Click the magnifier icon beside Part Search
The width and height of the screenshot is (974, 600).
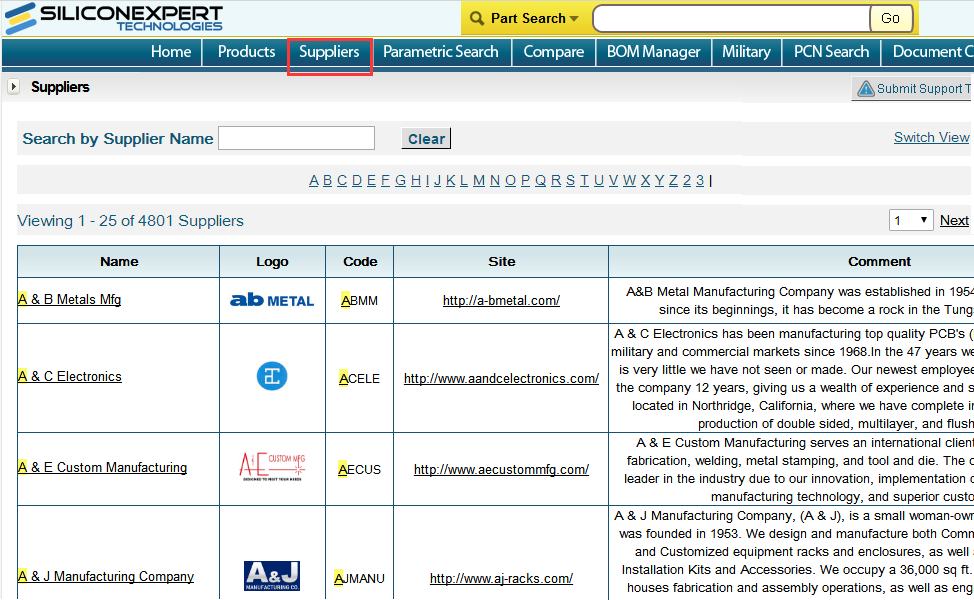pos(476,19)
